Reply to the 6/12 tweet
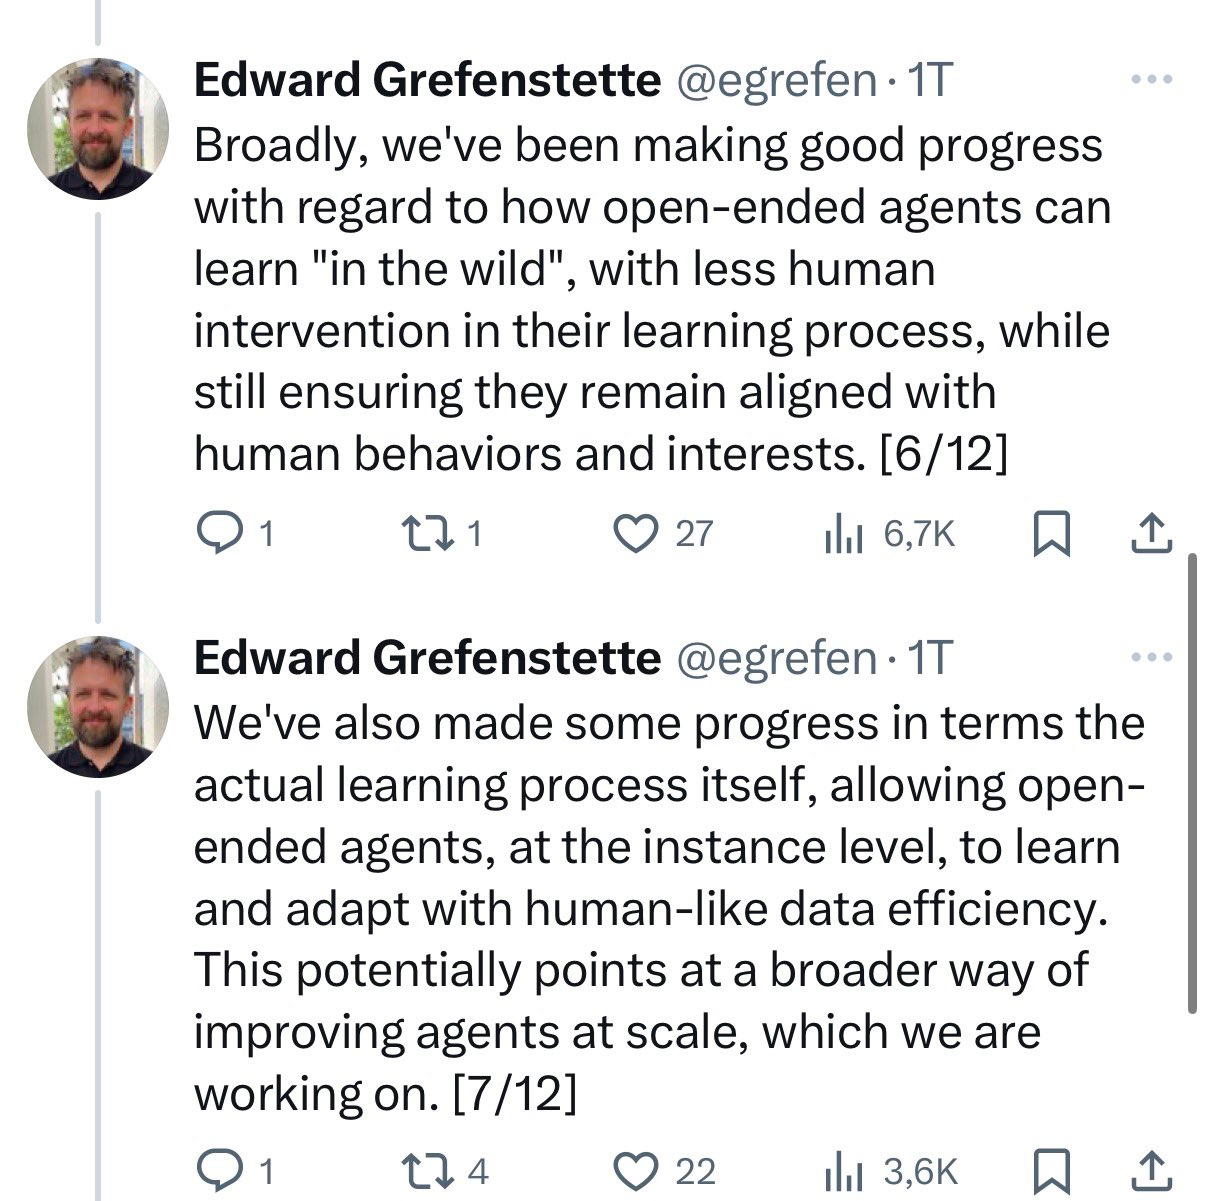This screenshot has height=1201, width=1206. pyautogui.click(x=215, y=535)
